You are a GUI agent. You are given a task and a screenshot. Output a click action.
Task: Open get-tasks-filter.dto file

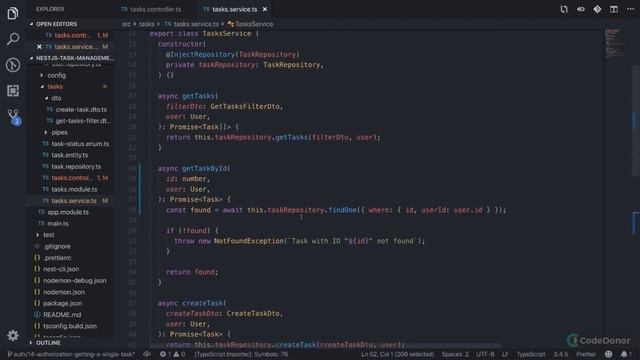[83, 121]
